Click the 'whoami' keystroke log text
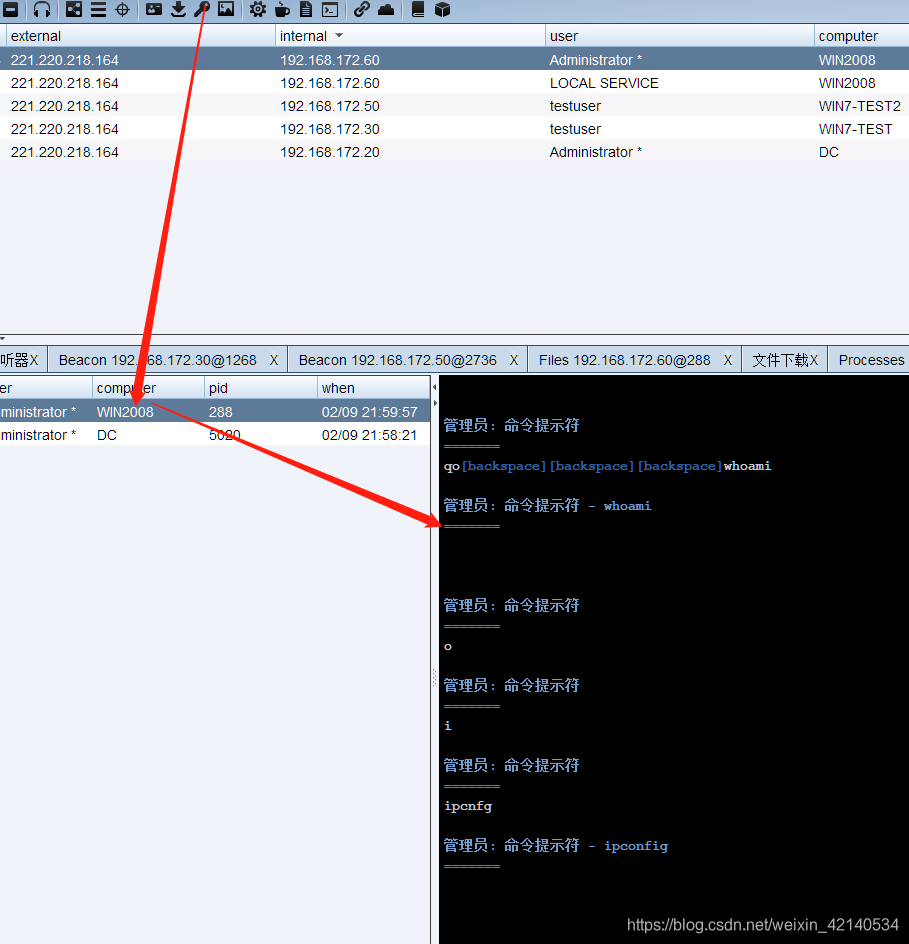This screenshot has height=944, width=909. pos(747,466)
